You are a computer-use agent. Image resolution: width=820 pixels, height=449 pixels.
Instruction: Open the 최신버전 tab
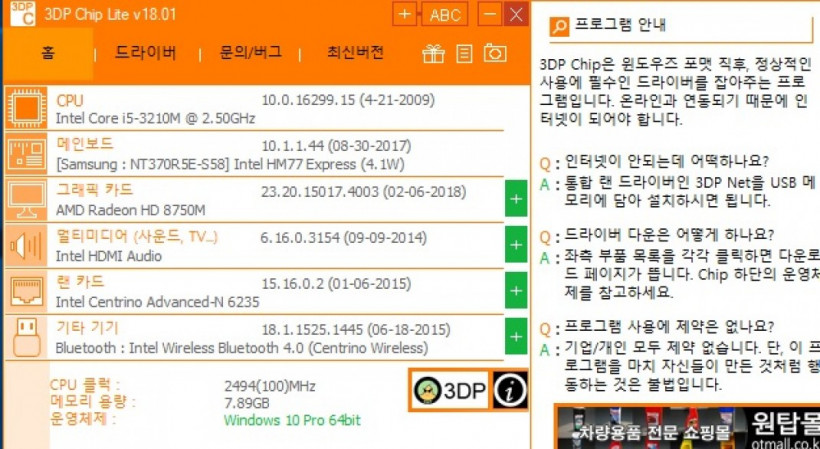click(x=356, y=53)
